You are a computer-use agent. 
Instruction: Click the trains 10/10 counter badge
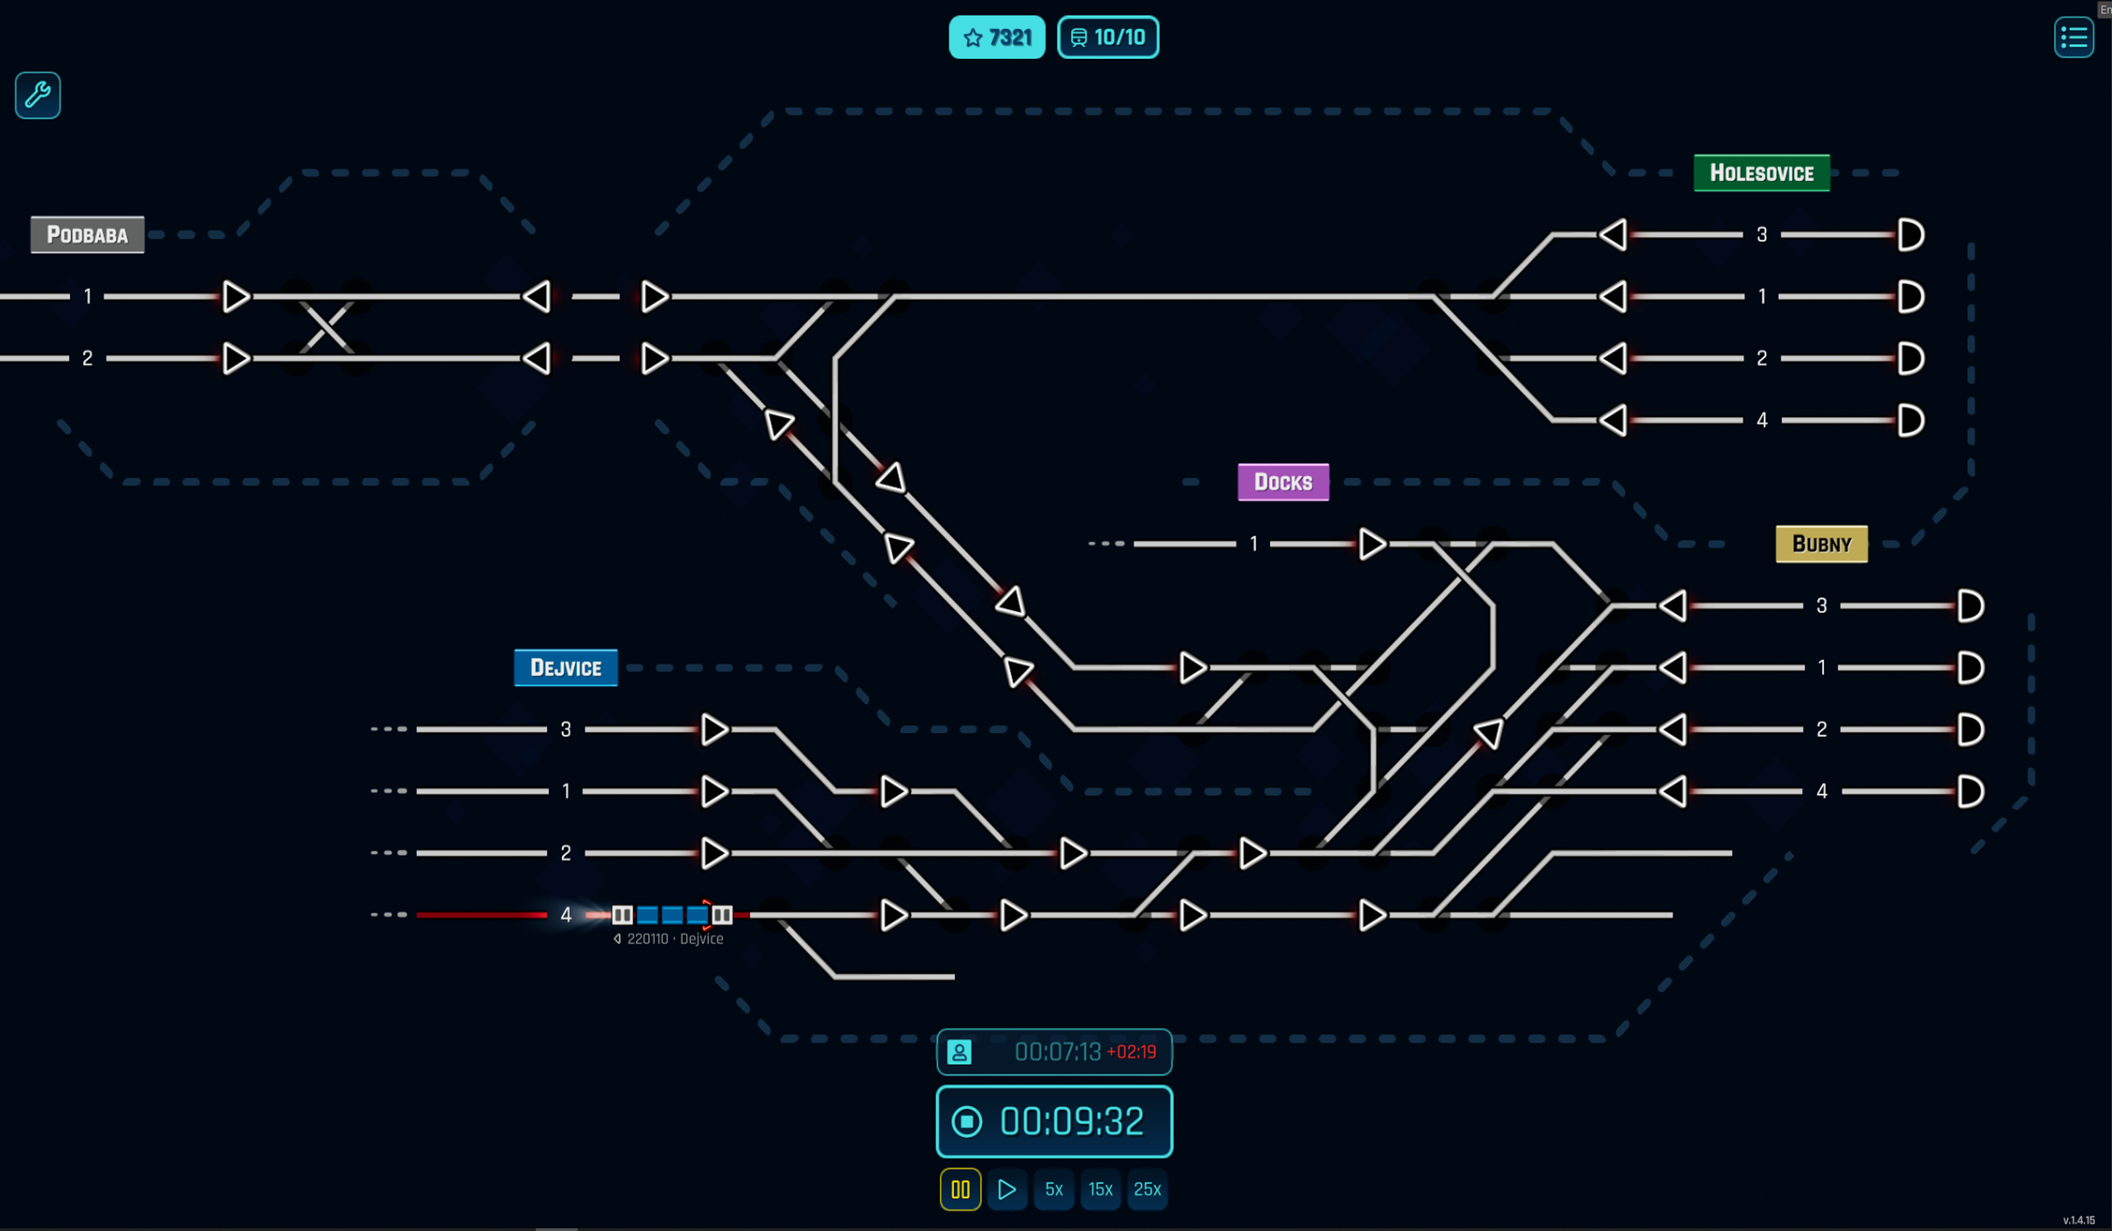[1108, 38]
